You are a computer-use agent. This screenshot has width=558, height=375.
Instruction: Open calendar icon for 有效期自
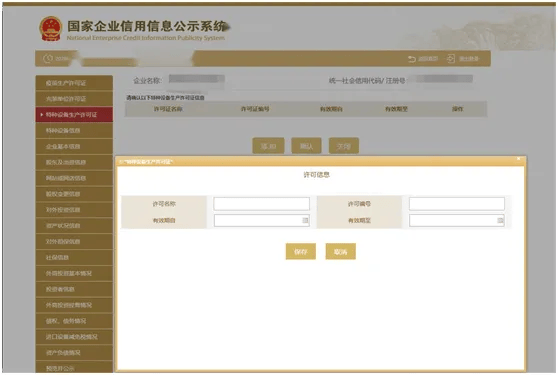[x=305, y=221]
